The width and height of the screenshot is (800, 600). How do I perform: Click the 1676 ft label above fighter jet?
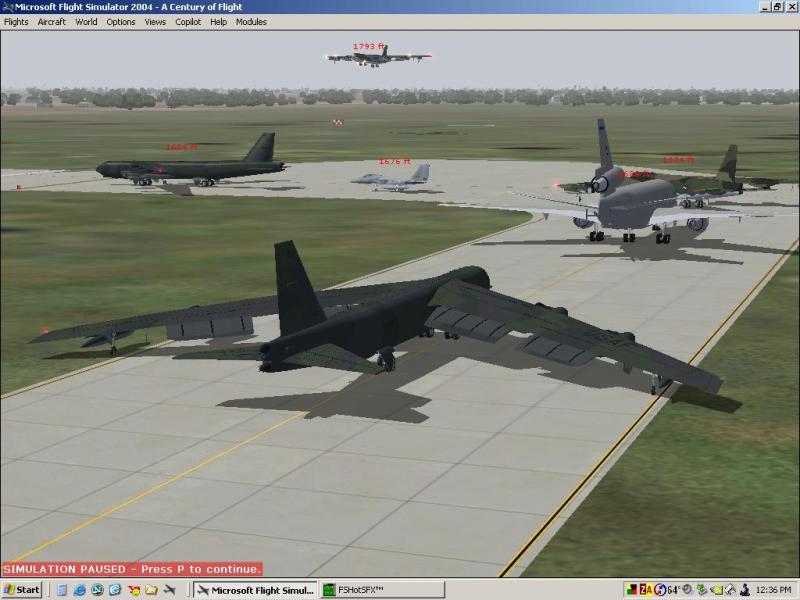point(394,161)
